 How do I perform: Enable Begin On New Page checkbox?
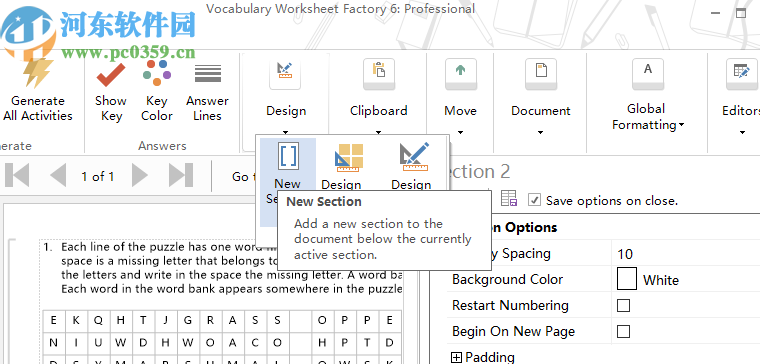pyautogui.click(x=623, y=332)
